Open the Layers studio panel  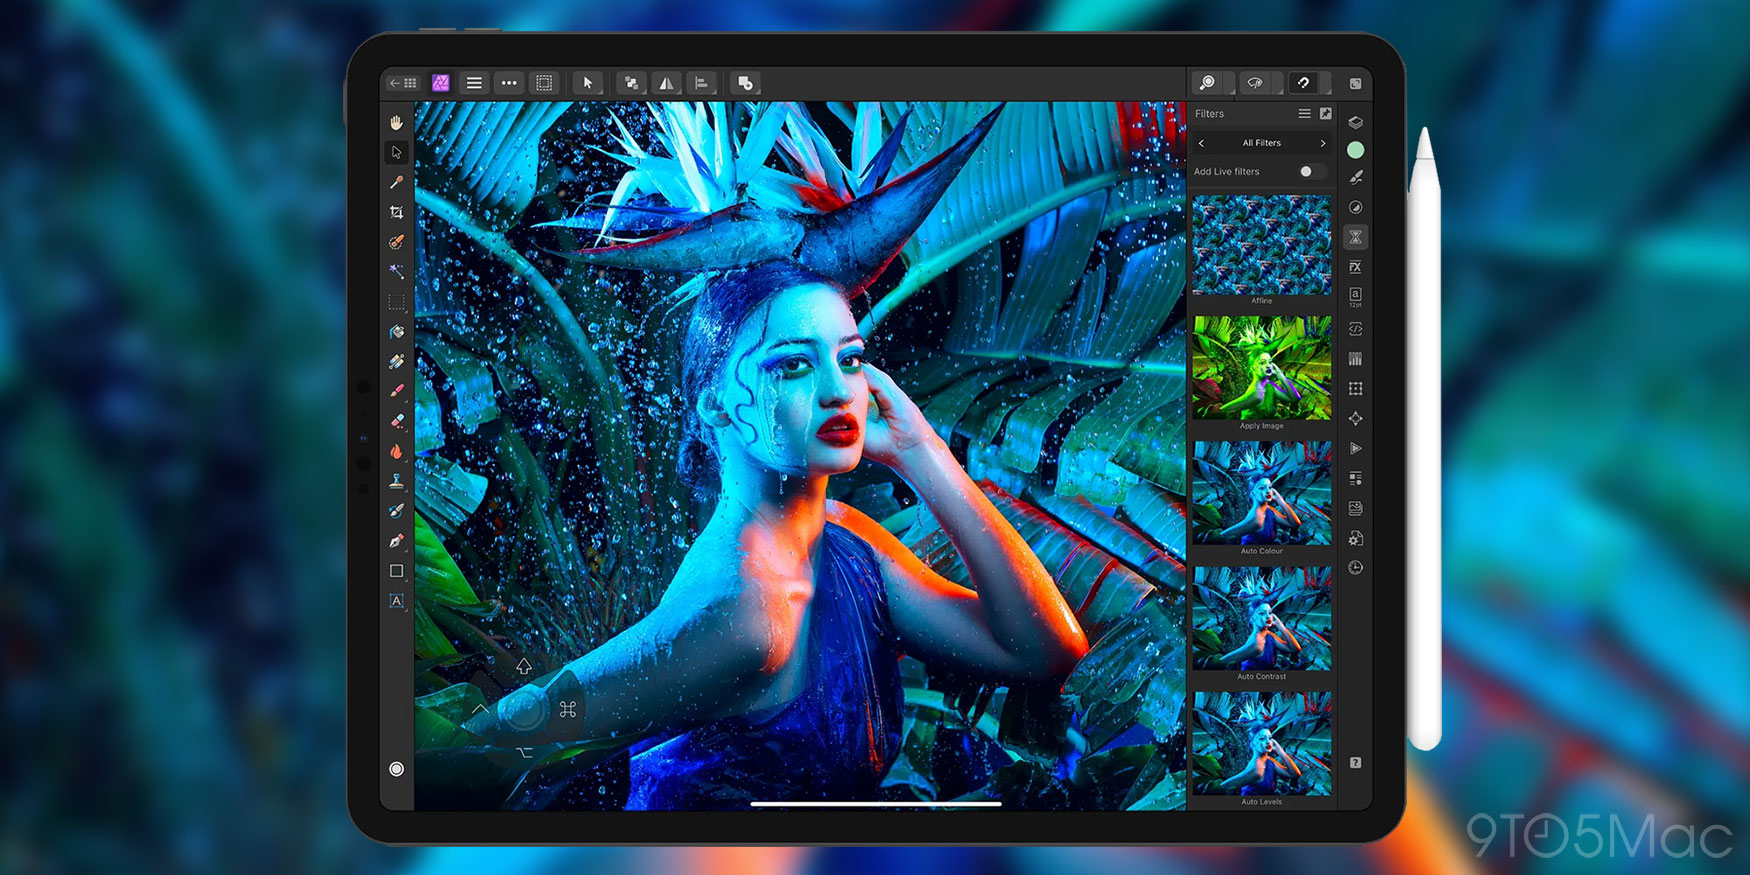1355,122
